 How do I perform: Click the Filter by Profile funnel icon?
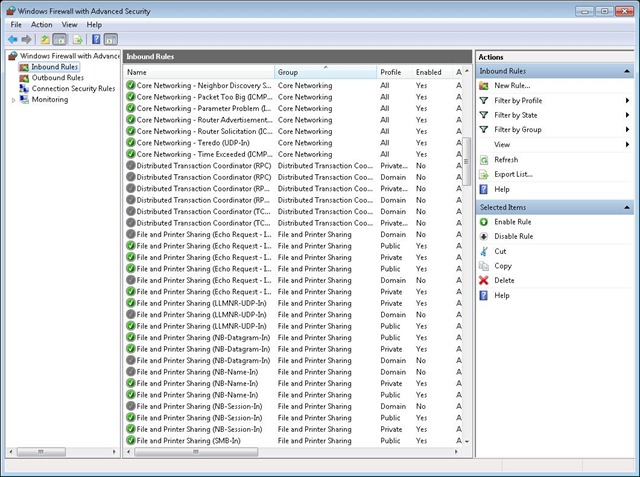point(484,100)
